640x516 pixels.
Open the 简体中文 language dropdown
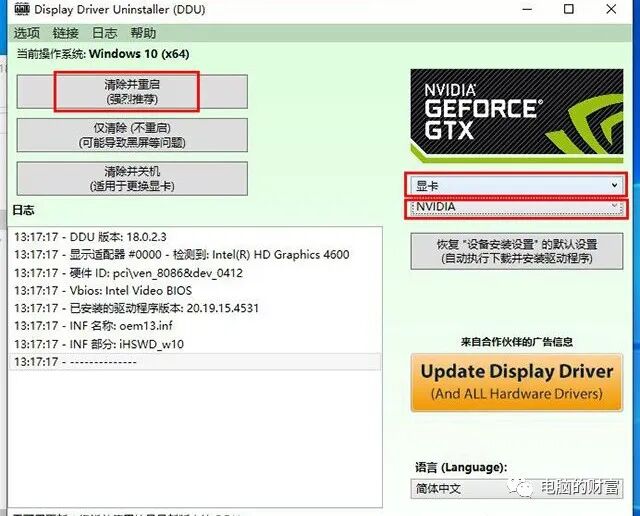[517, 488]
